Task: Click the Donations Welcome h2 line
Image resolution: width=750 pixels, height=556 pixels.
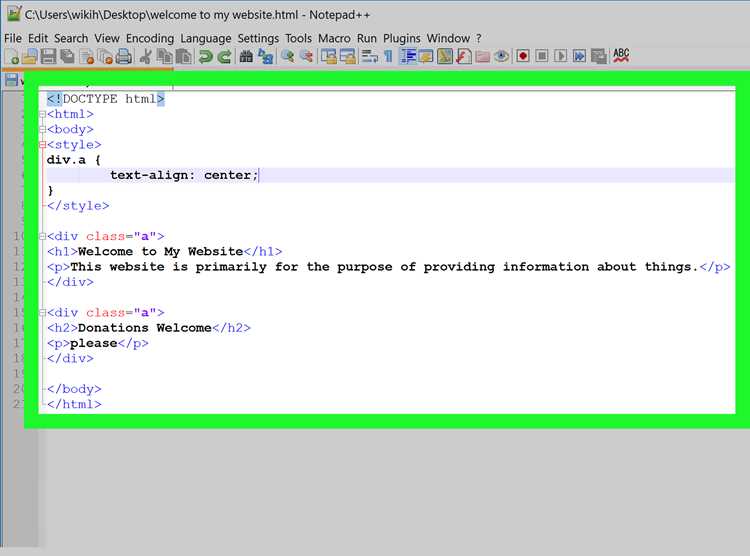Action: pyautogui.click(x=149, y=328)
